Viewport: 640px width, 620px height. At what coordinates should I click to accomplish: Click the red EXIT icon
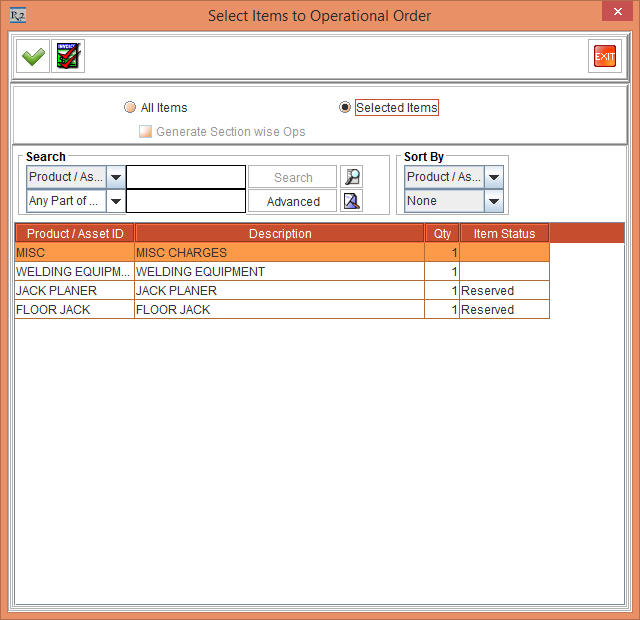(x=605, y=57)
